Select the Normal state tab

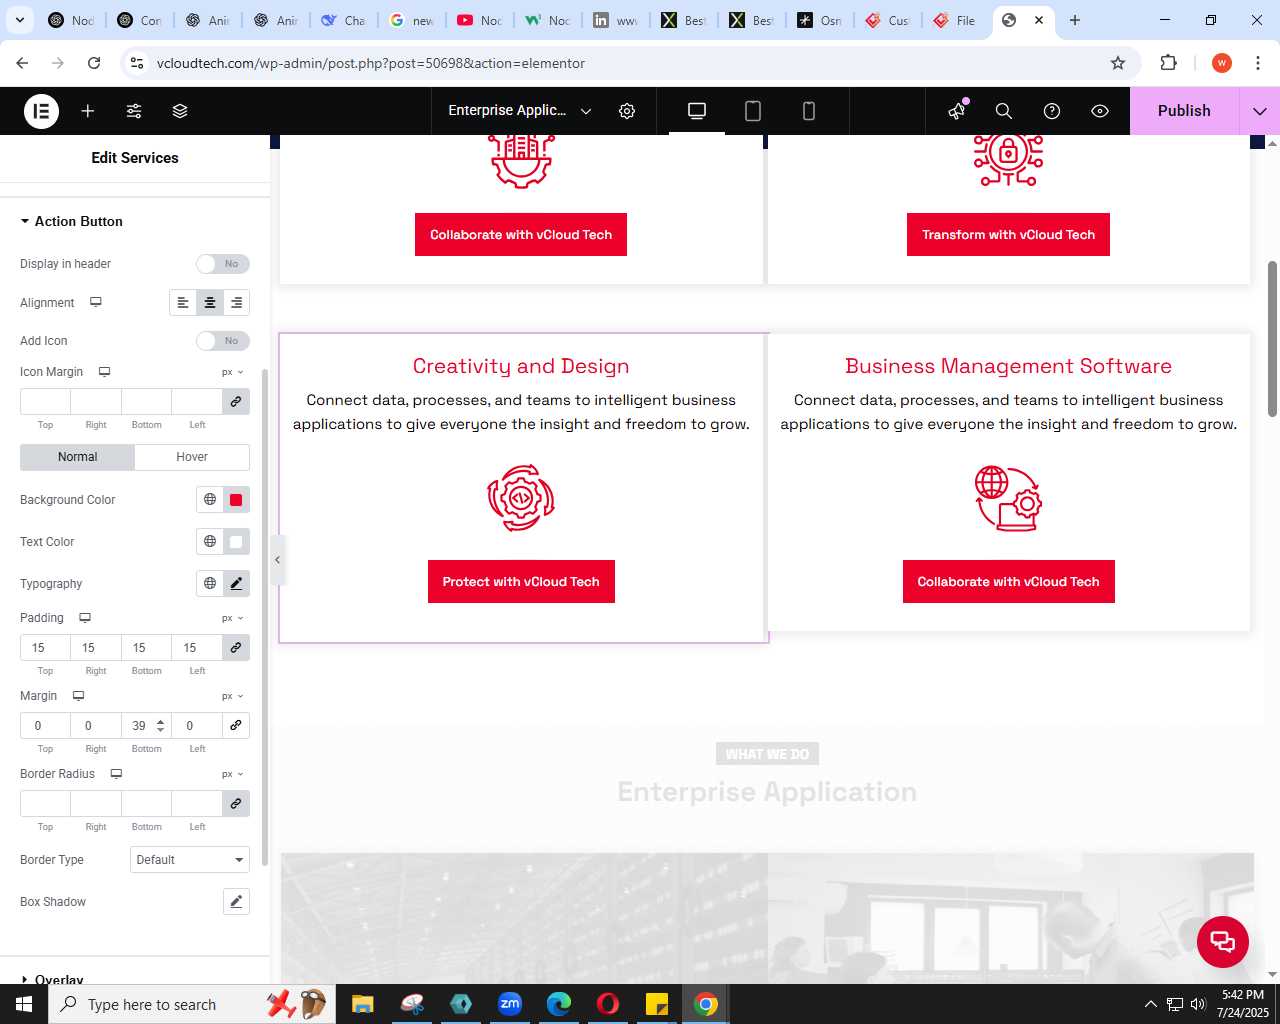(77, 457)
